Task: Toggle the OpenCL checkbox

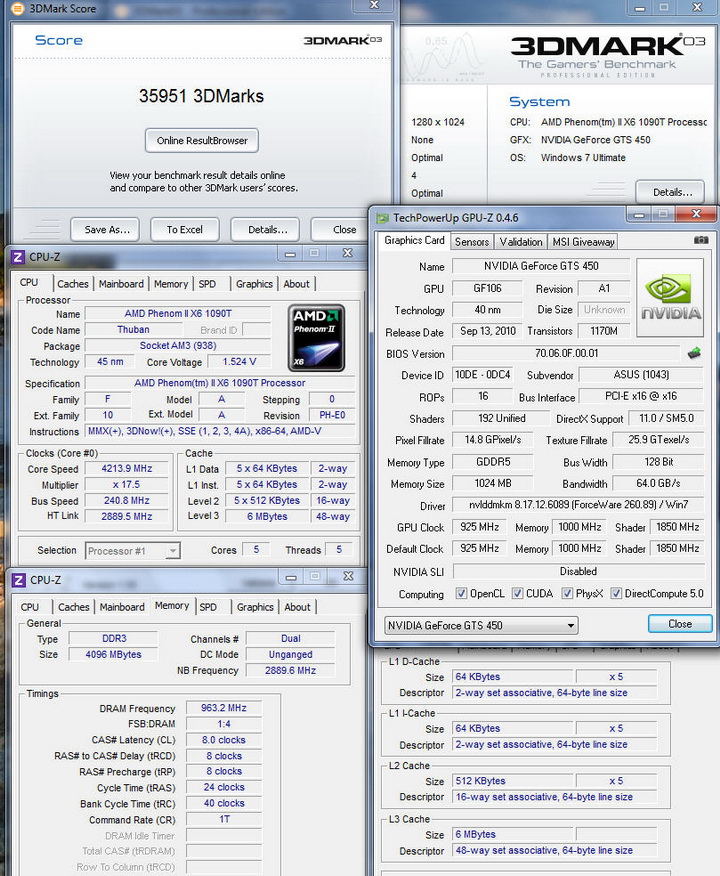Action: tap(461, 593)
